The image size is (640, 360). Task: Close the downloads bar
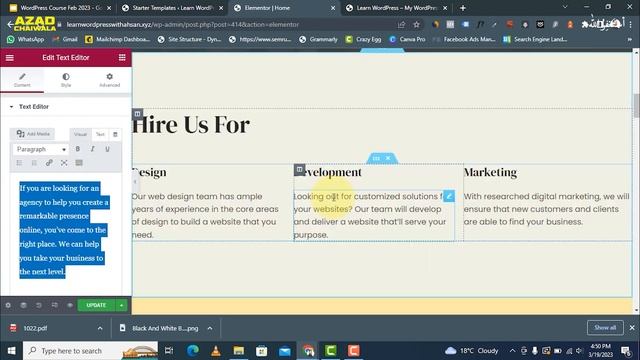coord(632,328)
